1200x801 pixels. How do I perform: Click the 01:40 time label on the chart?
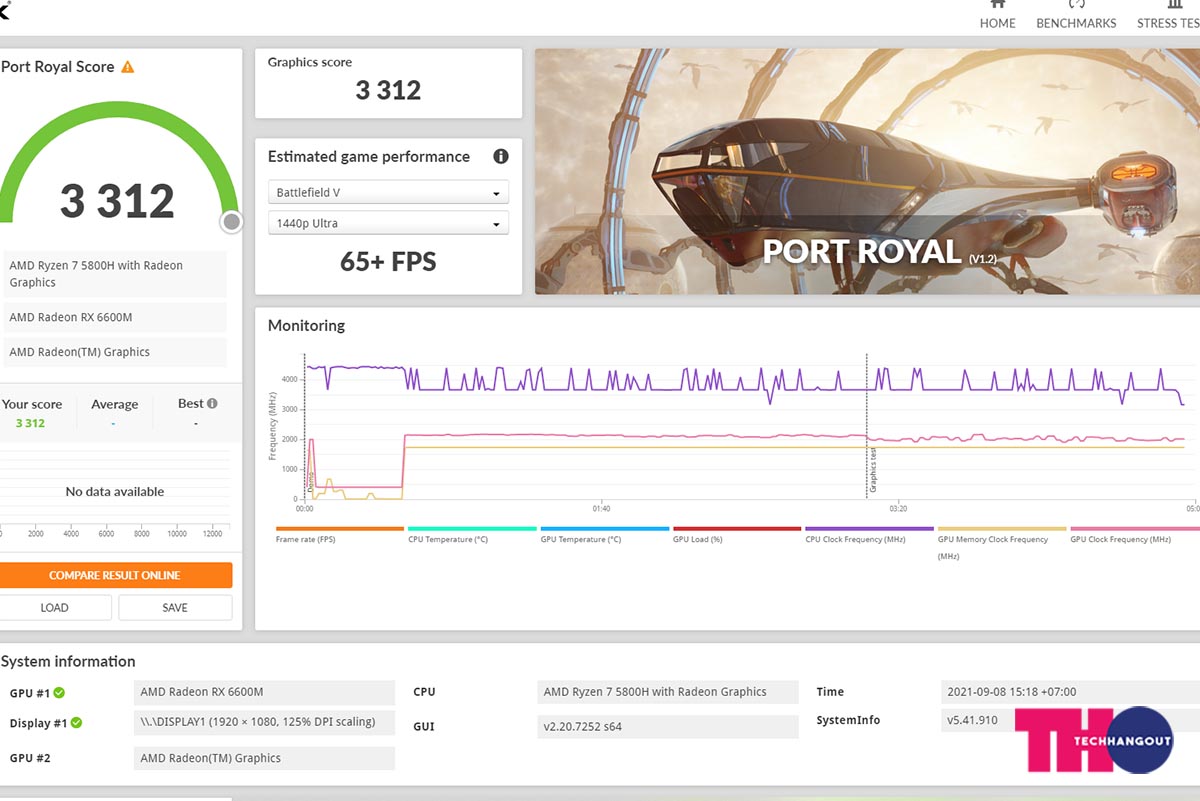601,508
